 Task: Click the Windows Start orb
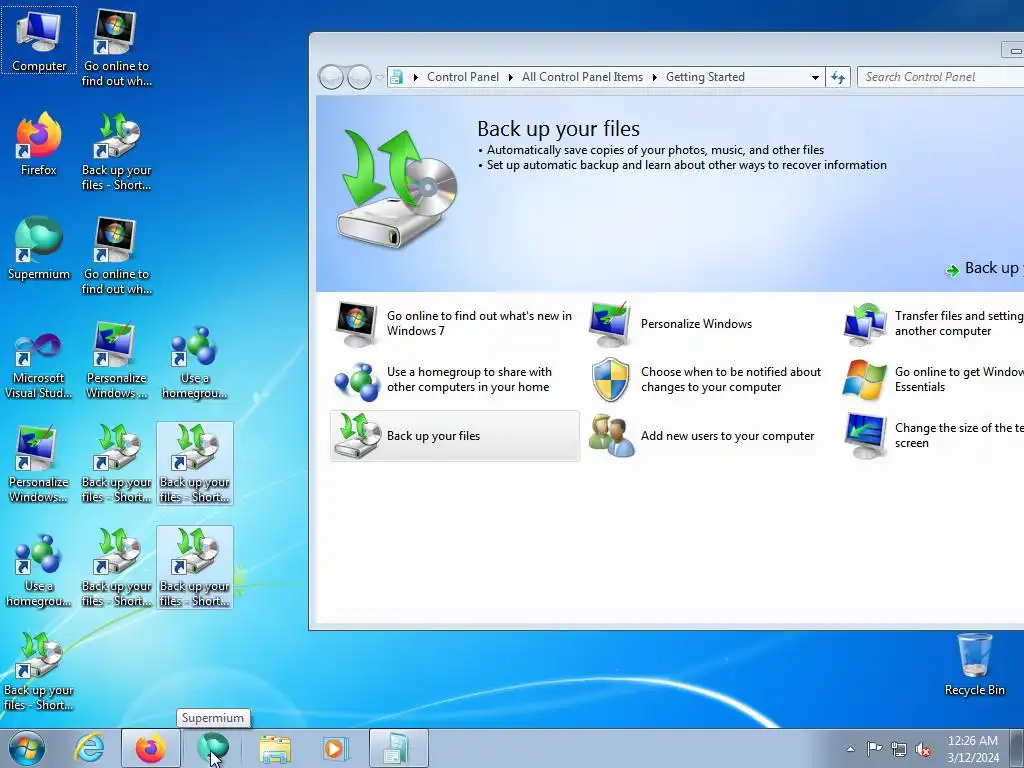coord(26,748)
